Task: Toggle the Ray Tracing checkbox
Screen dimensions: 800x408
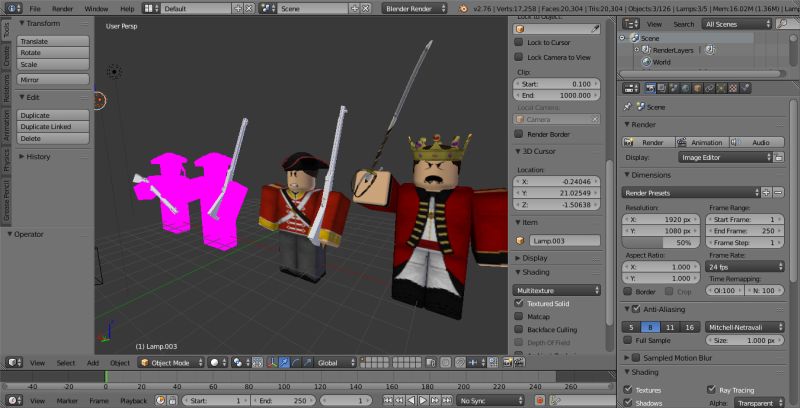Action: pyautogui.click(x=711, y=390)
